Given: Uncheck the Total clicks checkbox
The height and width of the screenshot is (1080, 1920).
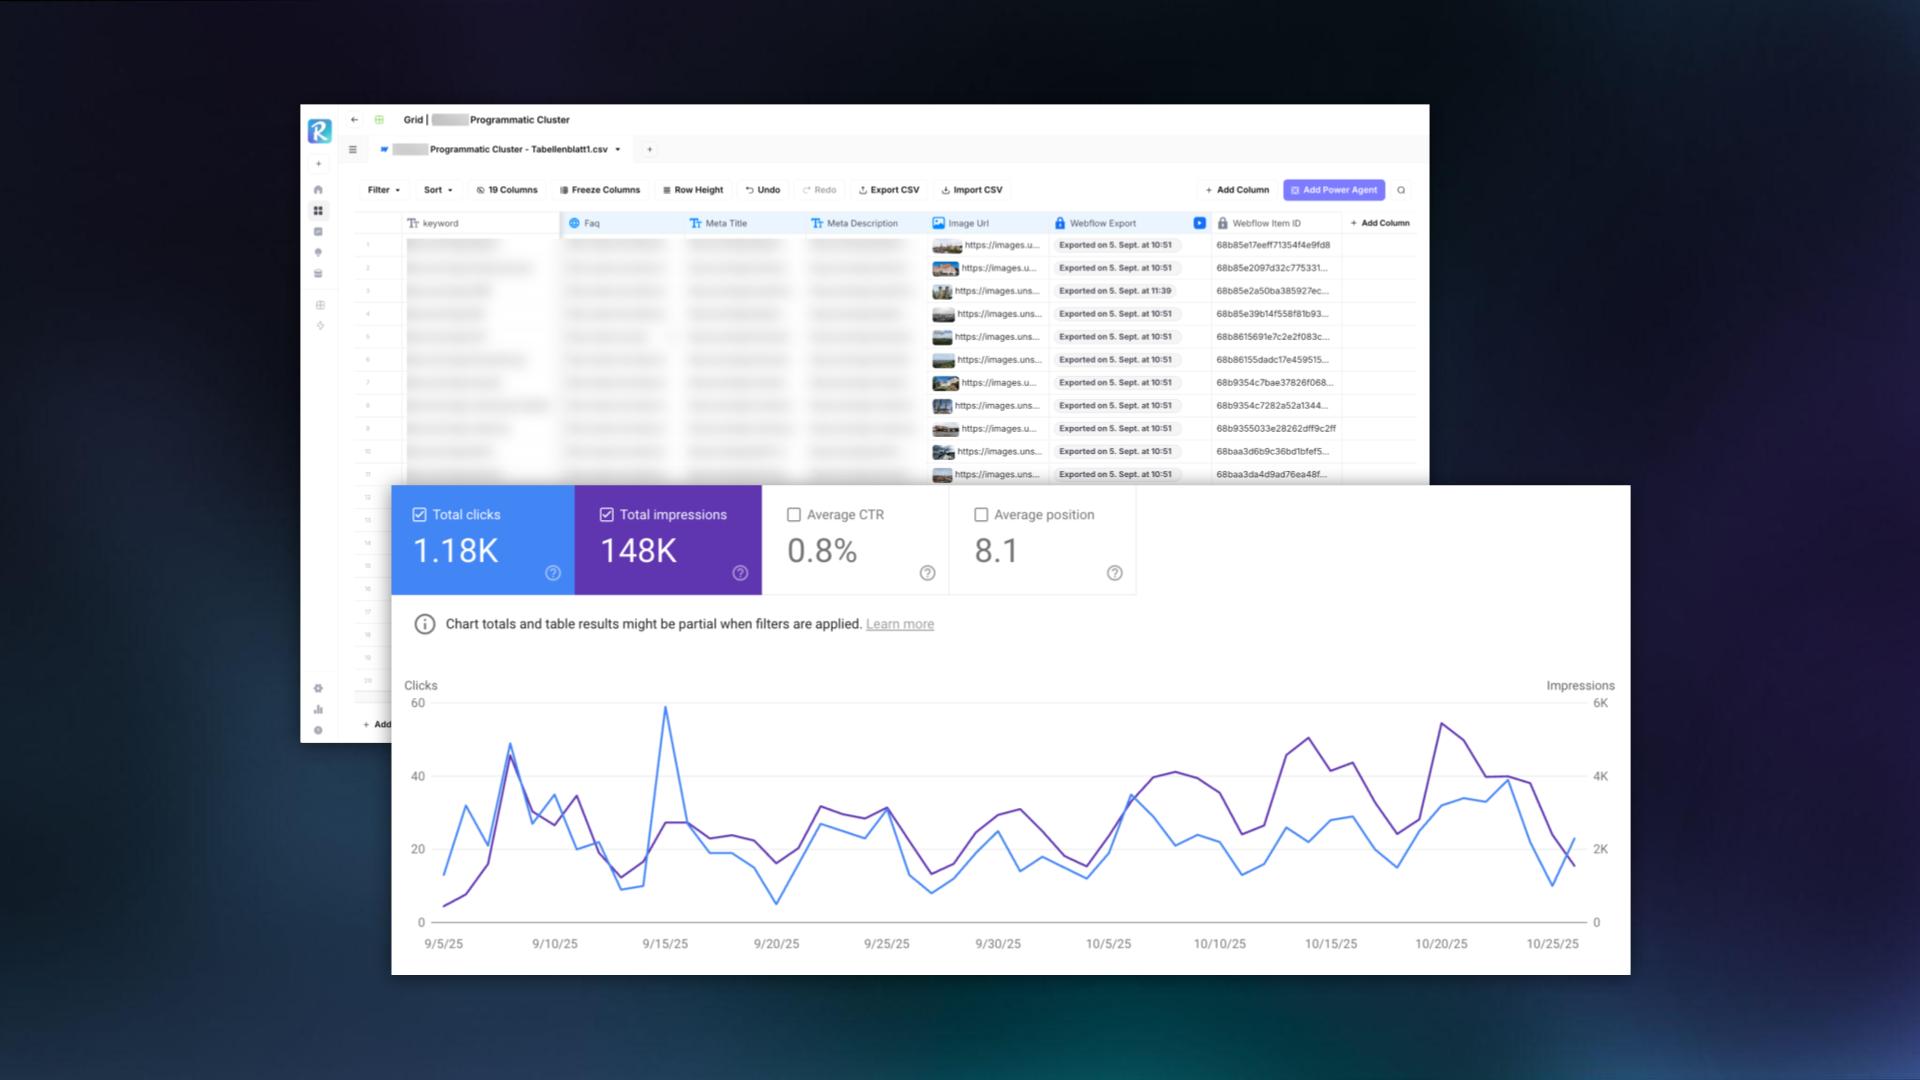Looking at the screenshot, I should [419, 515].
